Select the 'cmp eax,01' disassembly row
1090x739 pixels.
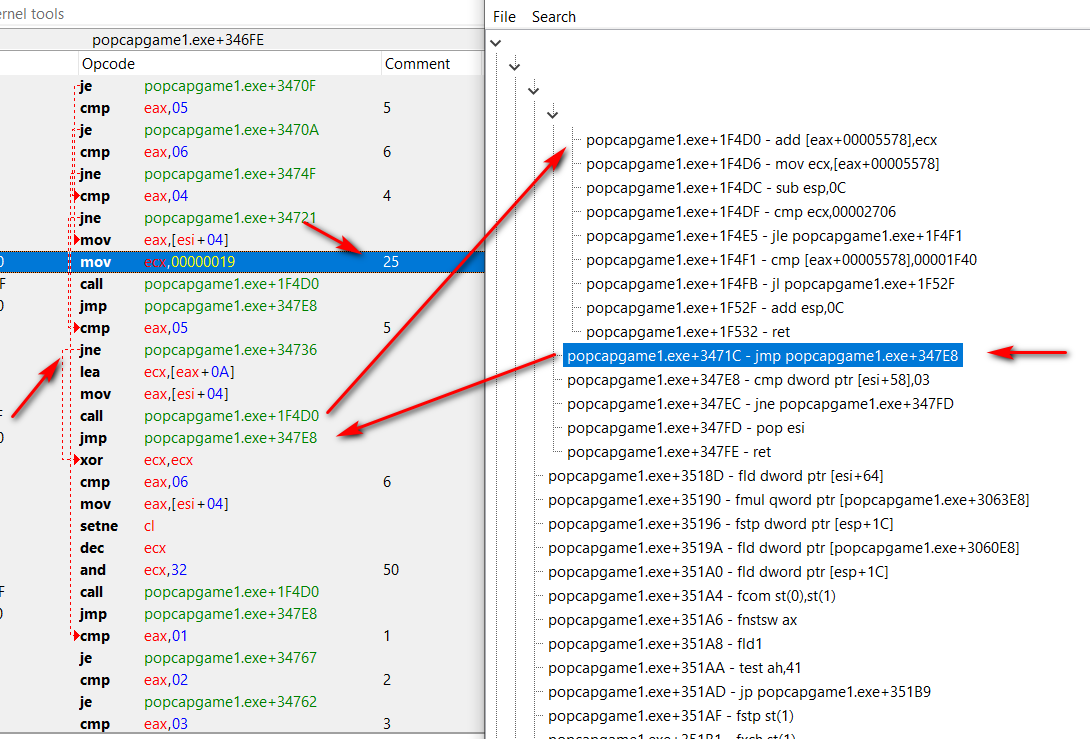[242, 636]
